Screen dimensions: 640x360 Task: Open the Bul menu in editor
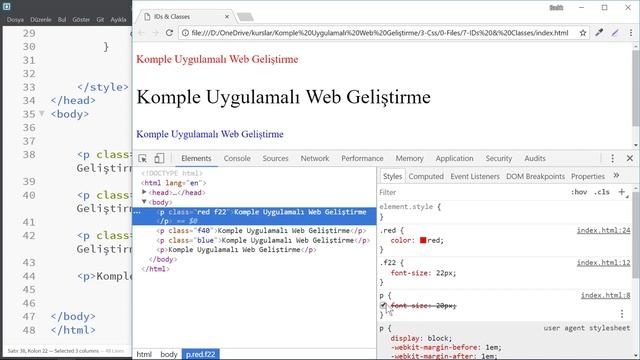pos(62,19)
